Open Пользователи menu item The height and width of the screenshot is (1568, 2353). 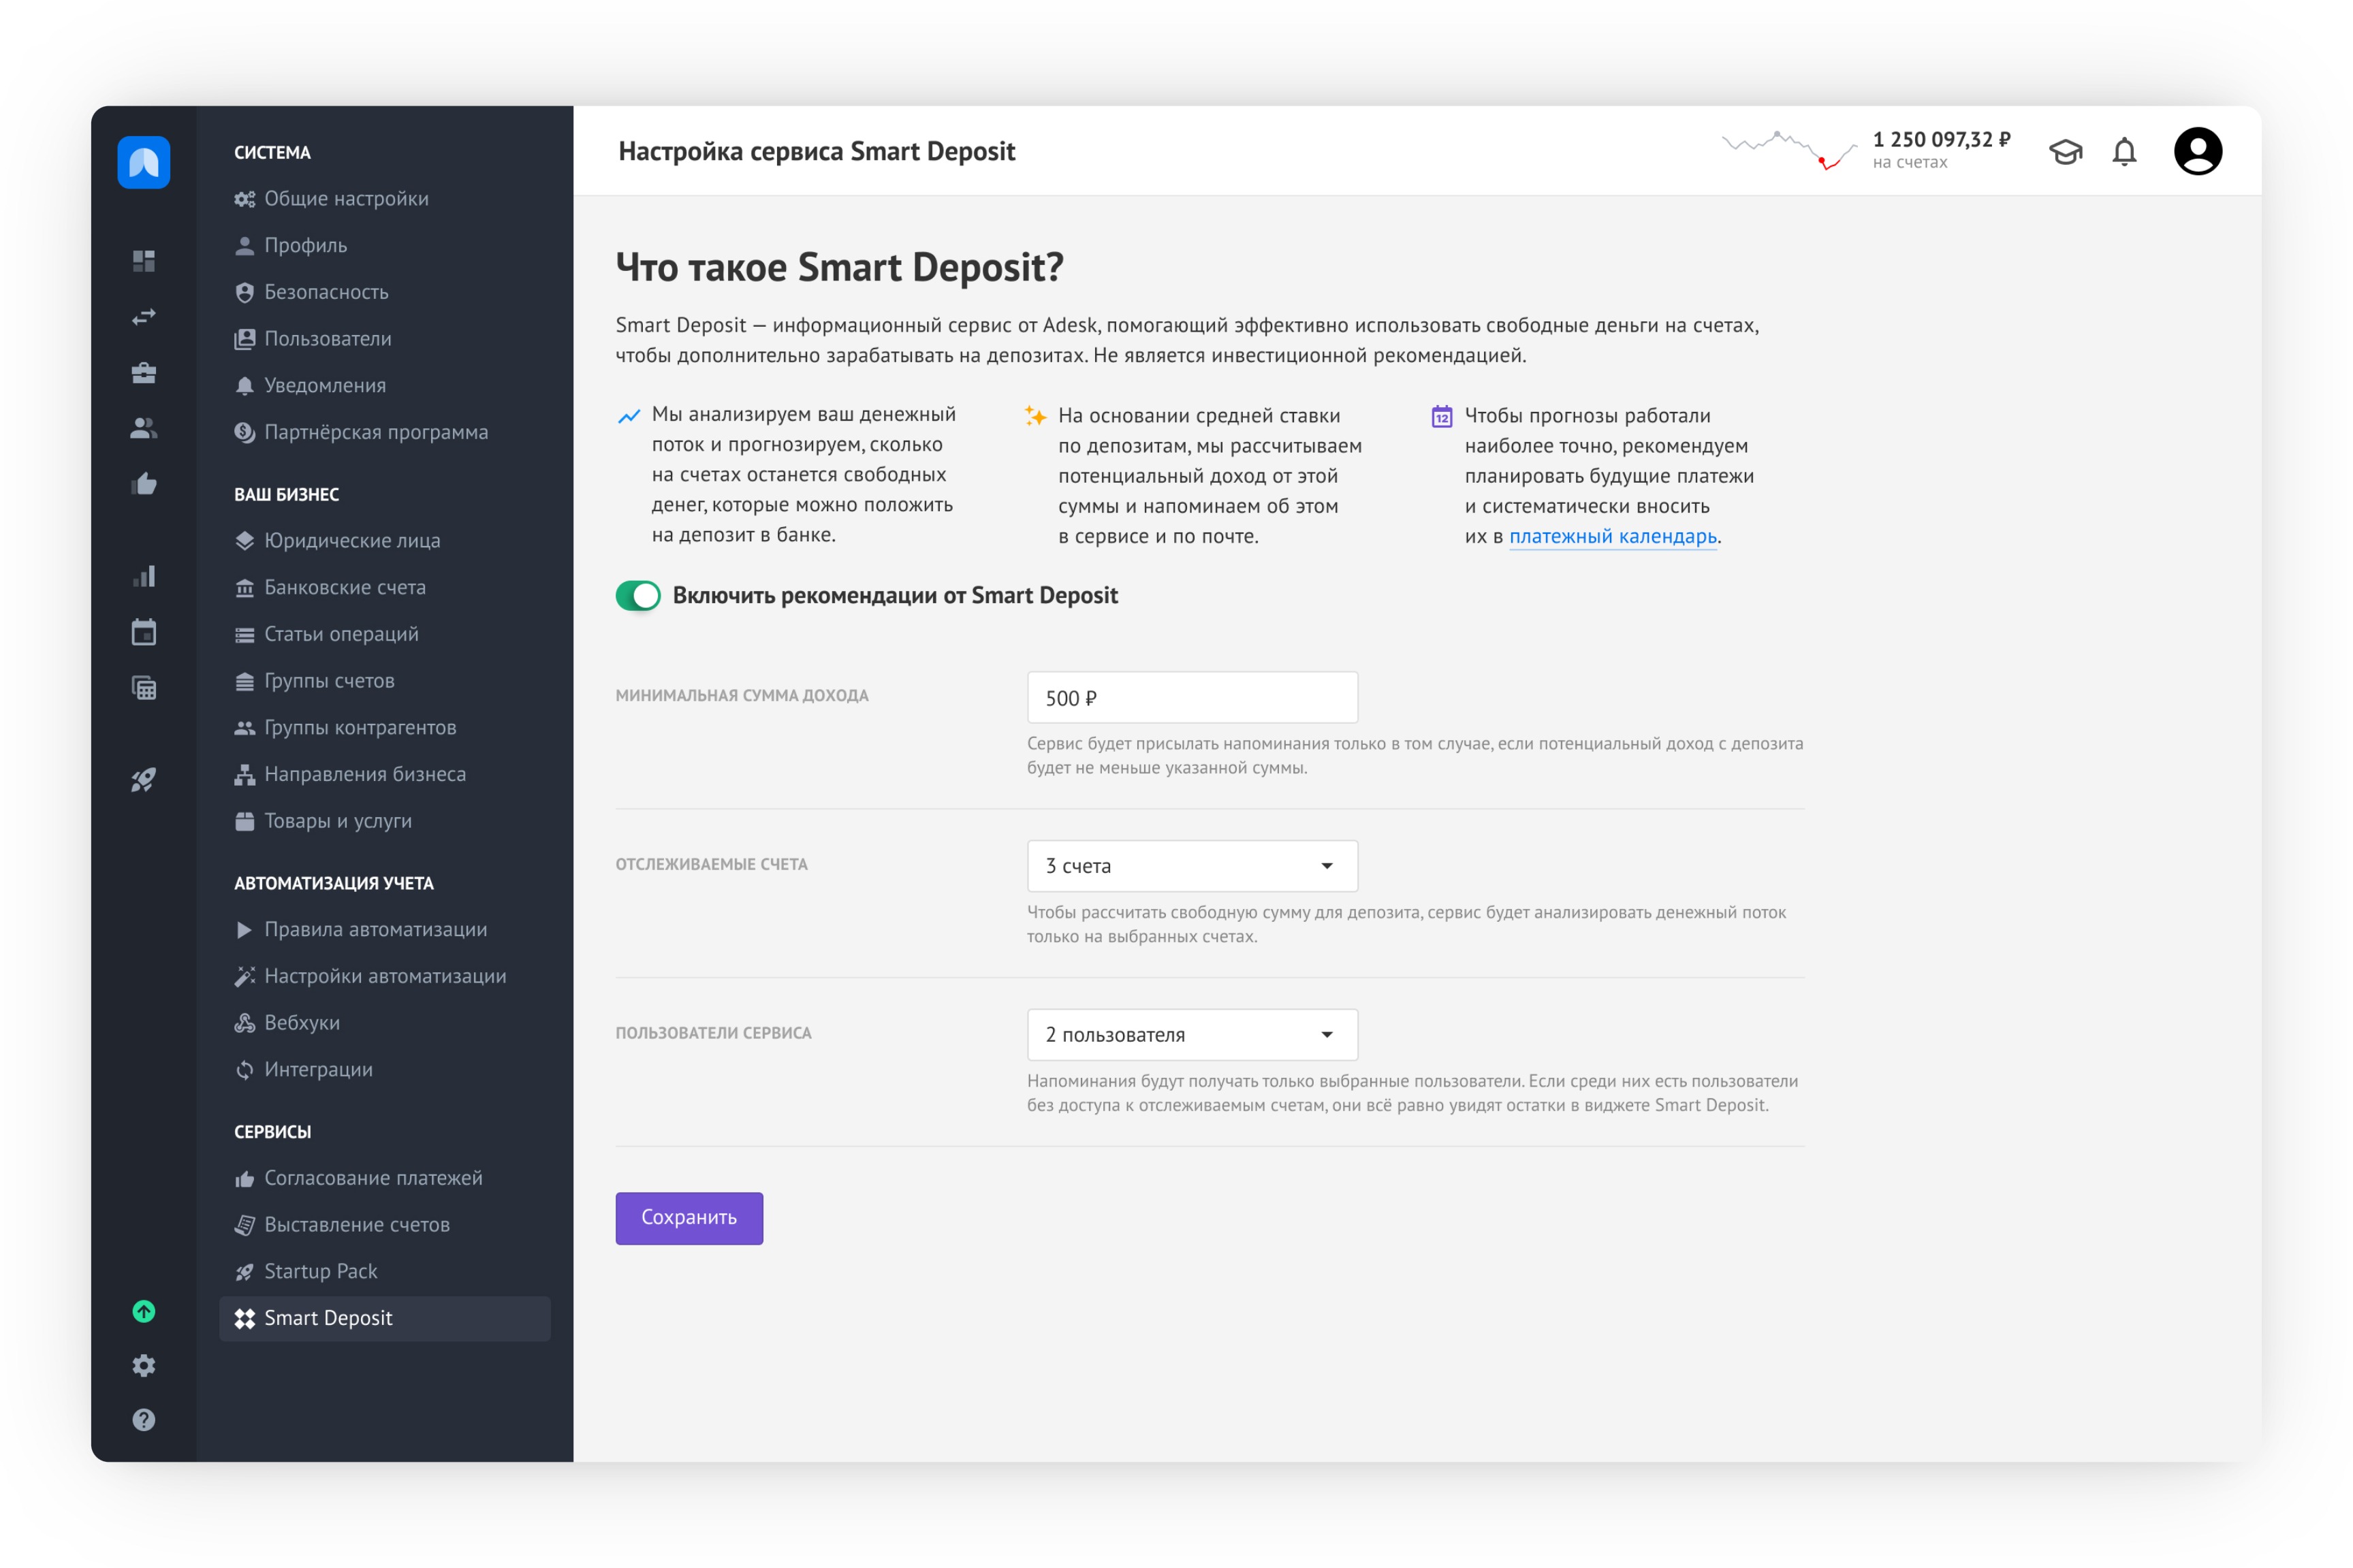click(x=384, y=339)
